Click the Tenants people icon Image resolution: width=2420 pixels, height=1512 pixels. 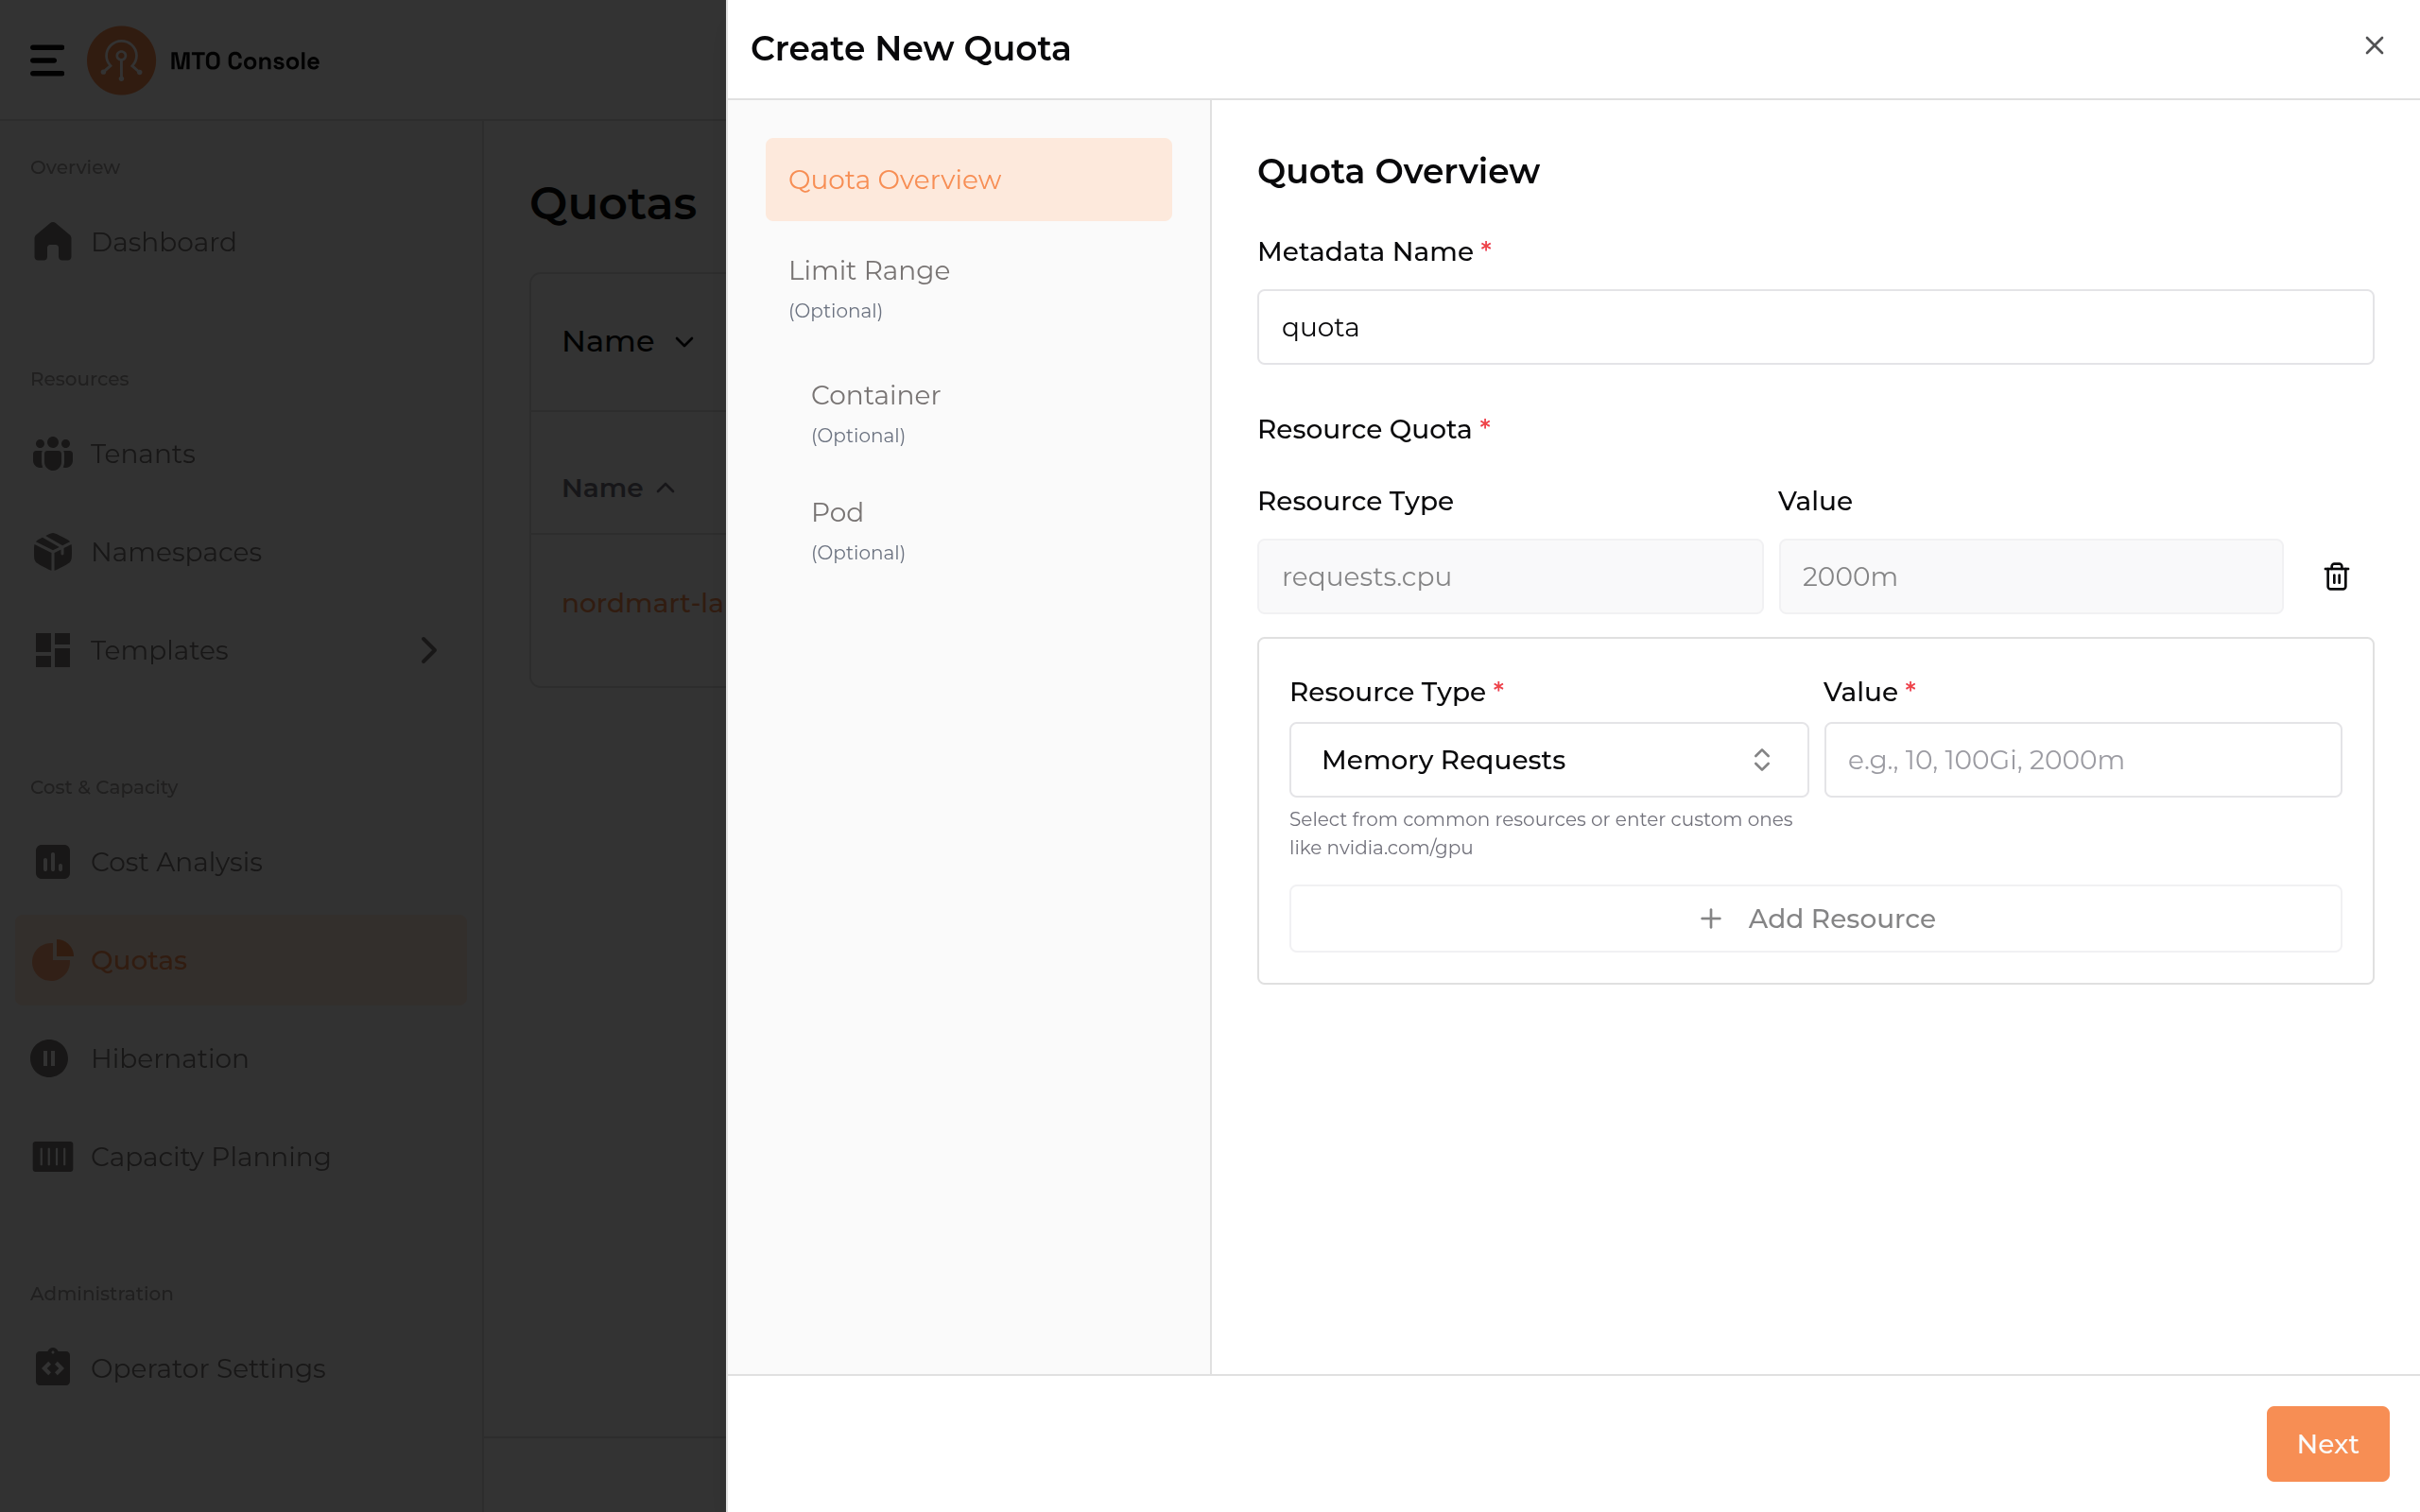click(52, 454)
